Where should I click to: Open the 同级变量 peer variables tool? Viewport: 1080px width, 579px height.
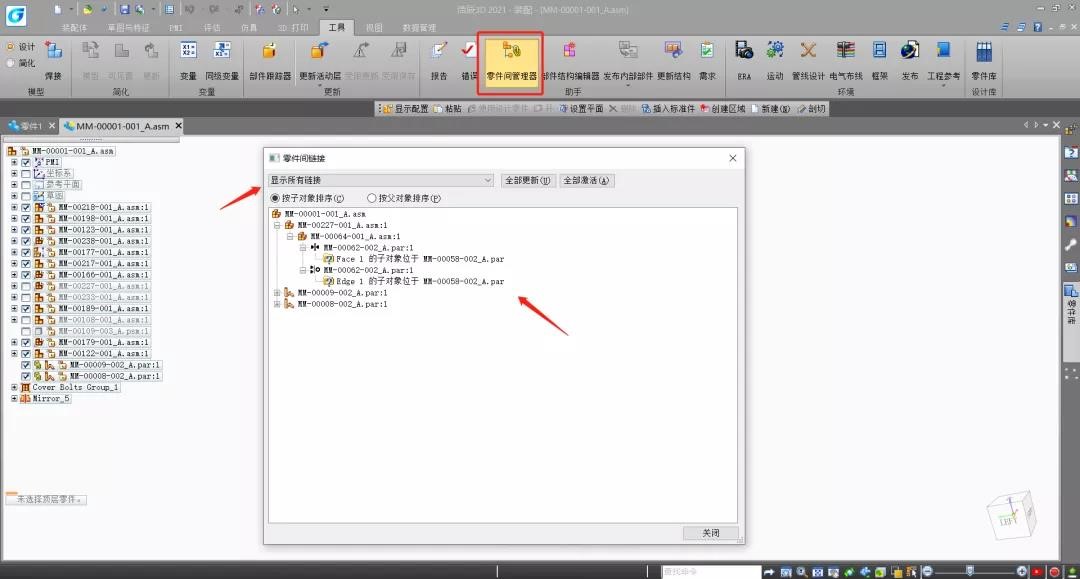(x=222, y=61)
